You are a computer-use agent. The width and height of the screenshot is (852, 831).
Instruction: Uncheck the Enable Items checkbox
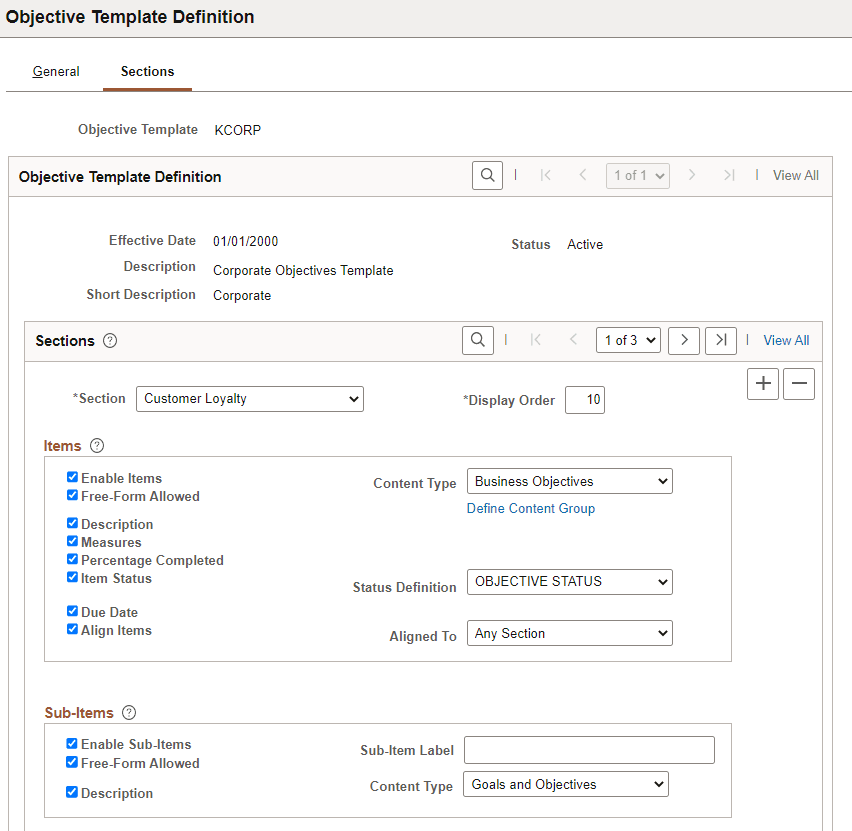72,477
